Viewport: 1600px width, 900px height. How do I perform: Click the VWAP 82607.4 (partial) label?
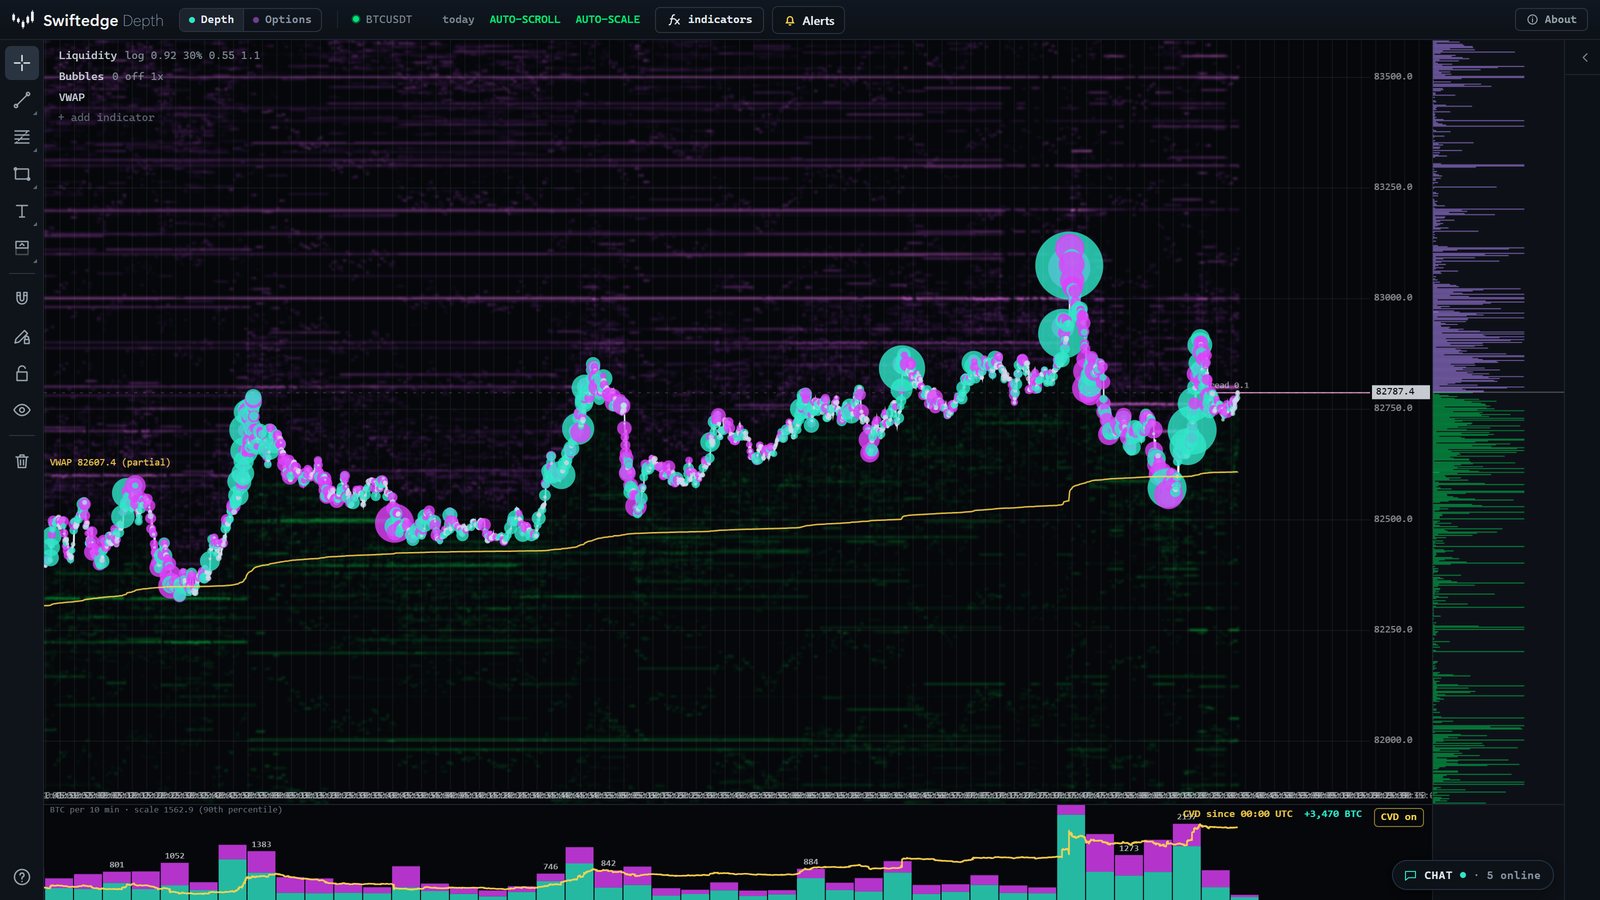[110, 463]
